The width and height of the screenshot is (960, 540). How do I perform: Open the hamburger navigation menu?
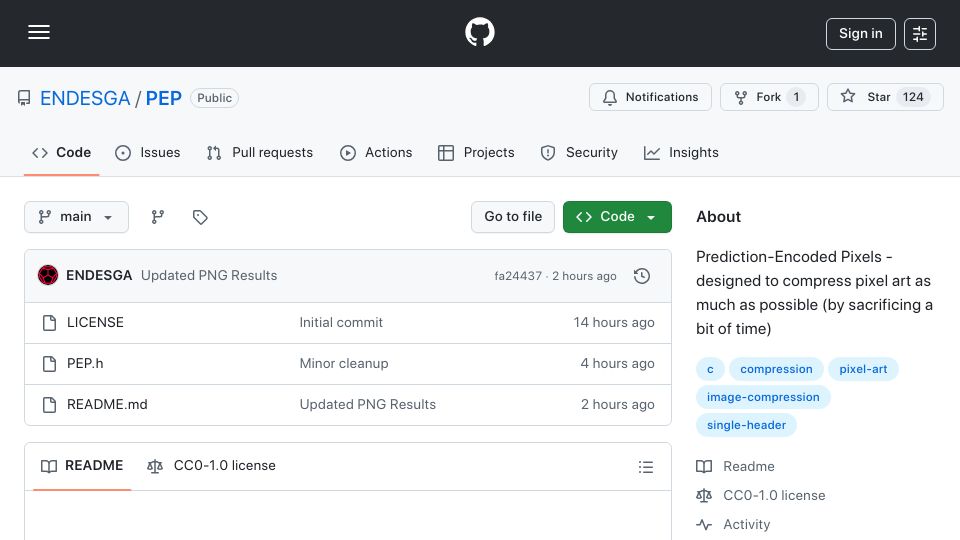39,32
